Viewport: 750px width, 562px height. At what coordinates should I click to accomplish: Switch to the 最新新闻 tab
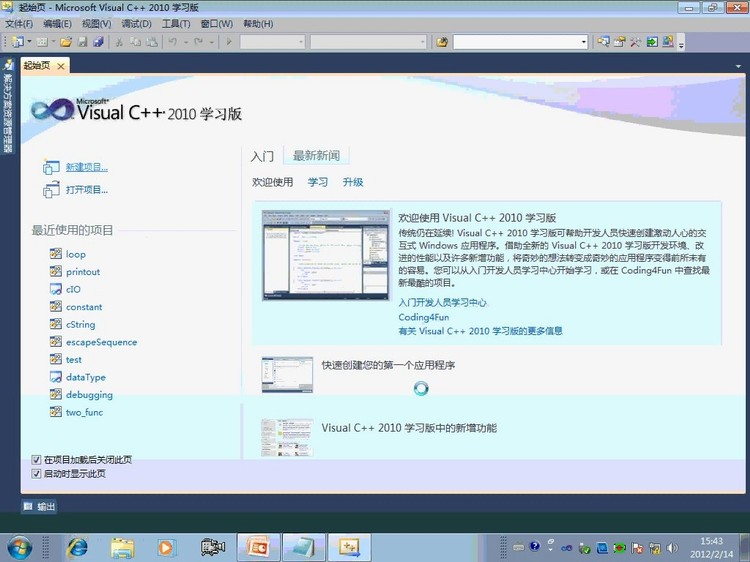click(x=316, y=155)
